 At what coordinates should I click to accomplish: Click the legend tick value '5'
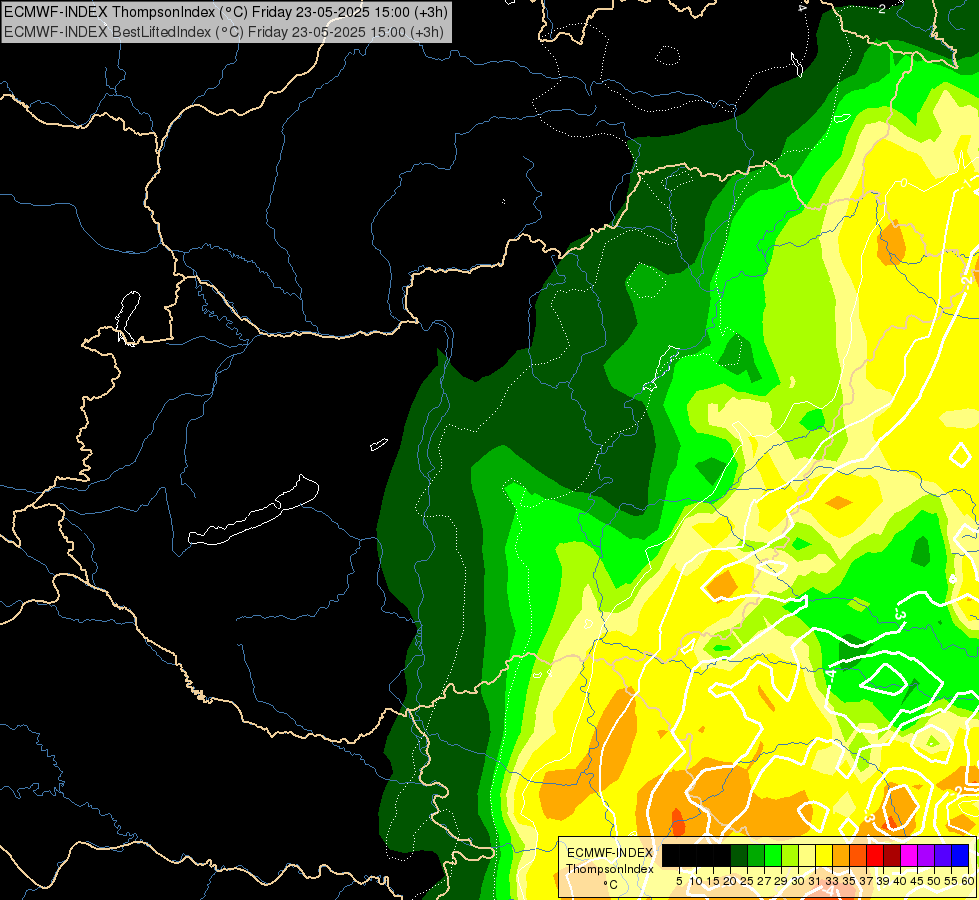[x=679, y=881]
